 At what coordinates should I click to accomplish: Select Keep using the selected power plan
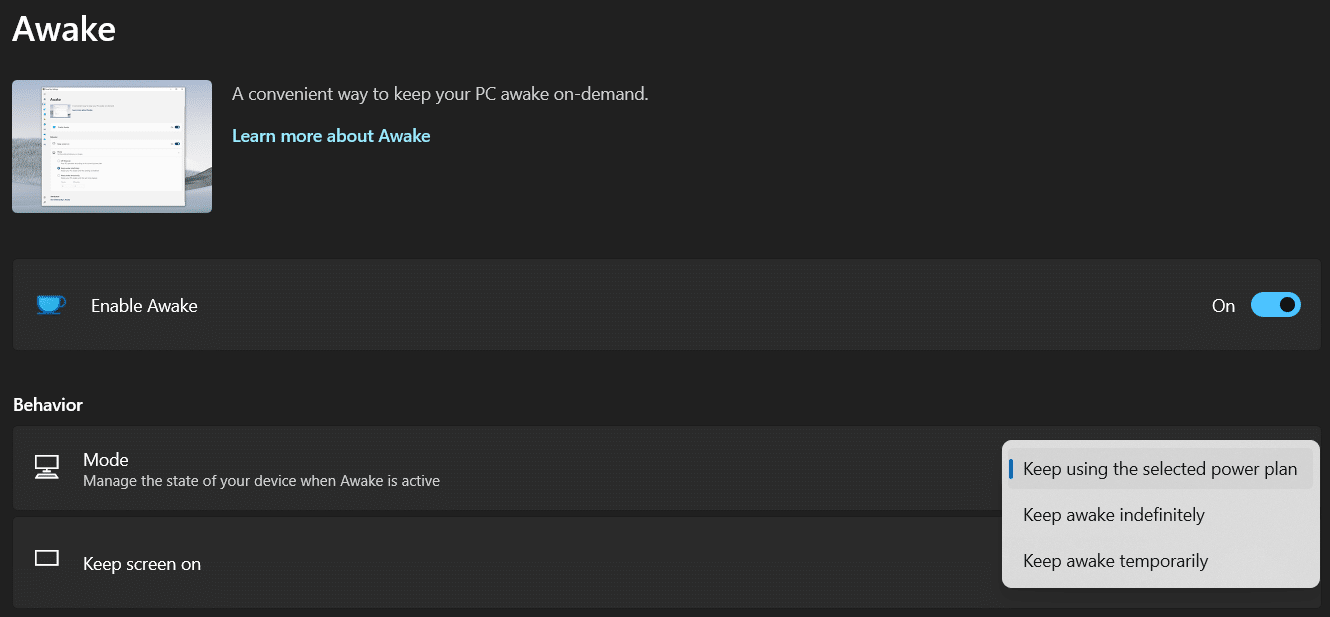point(1159,469)
